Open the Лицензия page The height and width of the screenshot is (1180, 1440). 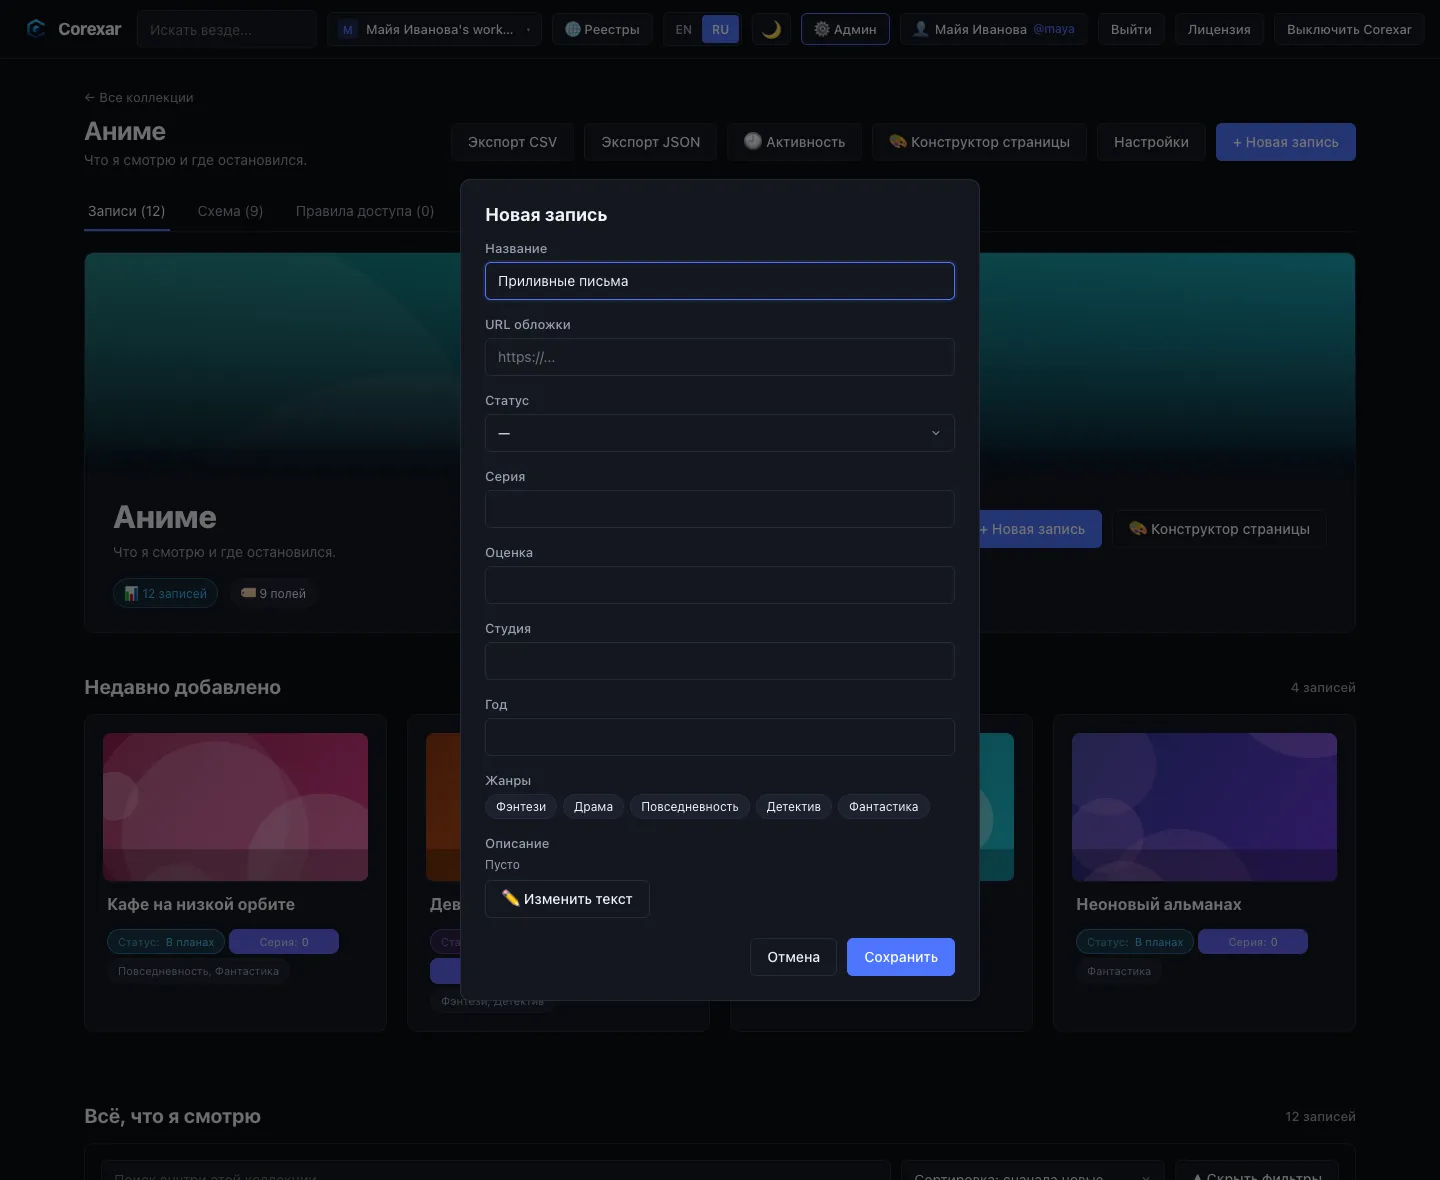1219,29
